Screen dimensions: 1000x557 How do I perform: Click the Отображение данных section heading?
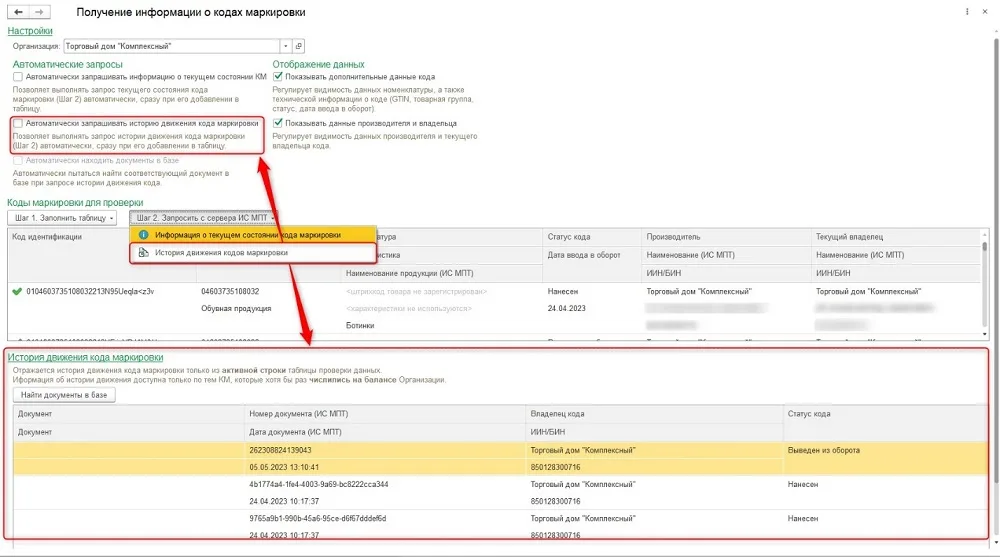point(318,64)
